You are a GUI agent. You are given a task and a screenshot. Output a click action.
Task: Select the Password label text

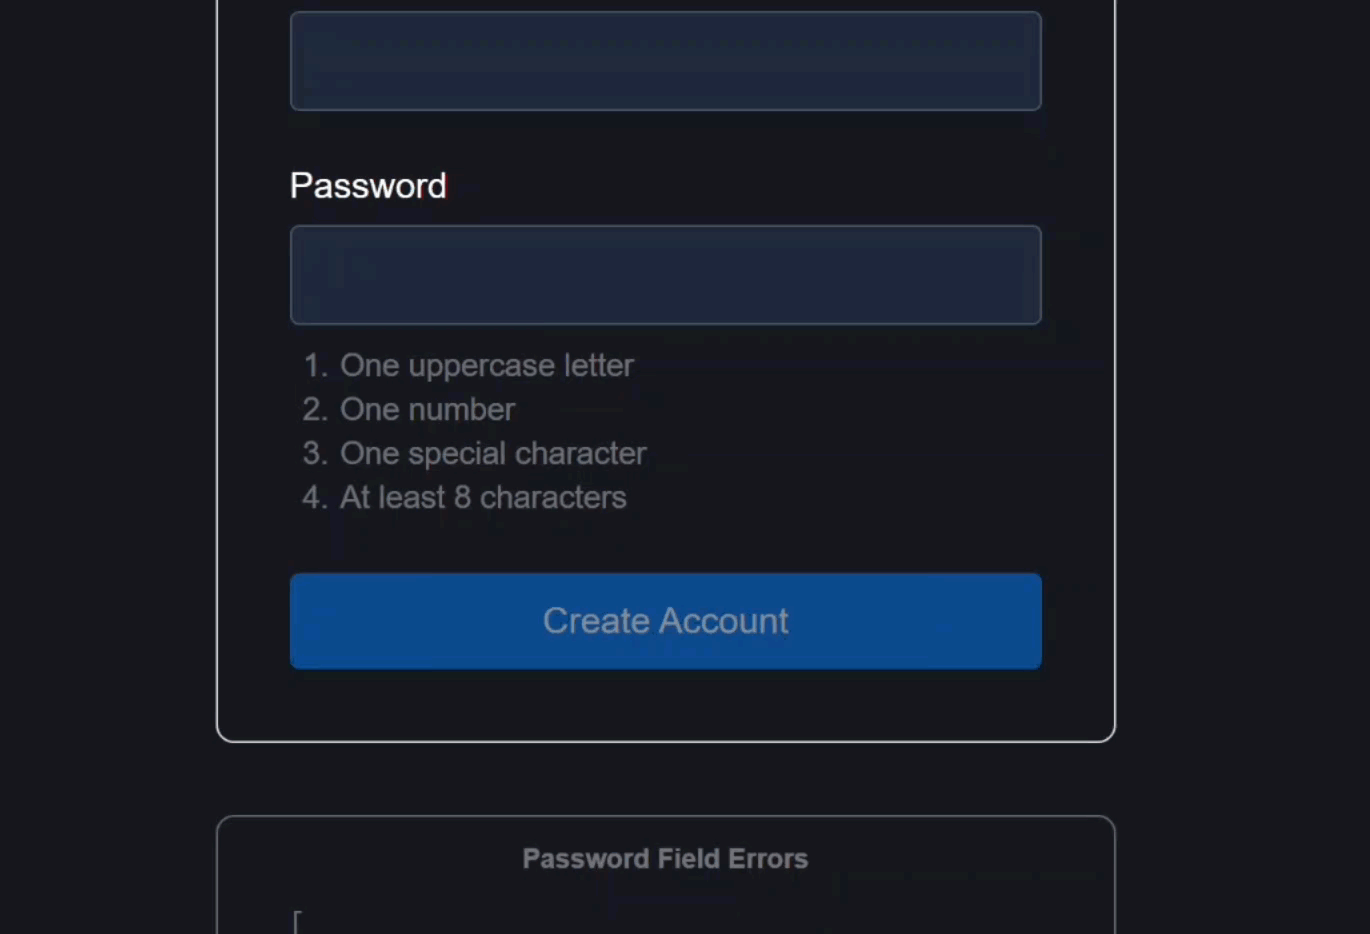click(x=367, y=186)
